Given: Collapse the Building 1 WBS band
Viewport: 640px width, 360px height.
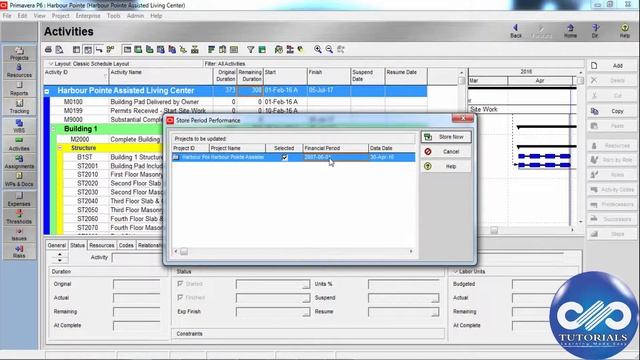Looking at the screenshot, I should pyautogui.click(x=53, y=129).
